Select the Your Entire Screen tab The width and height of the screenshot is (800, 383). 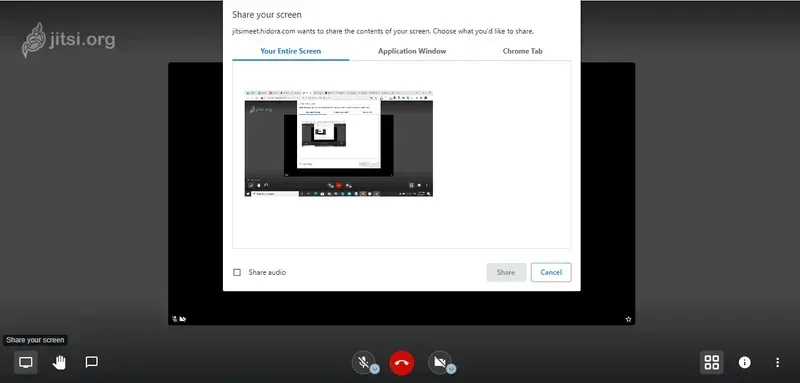click(x=291, y=51)
